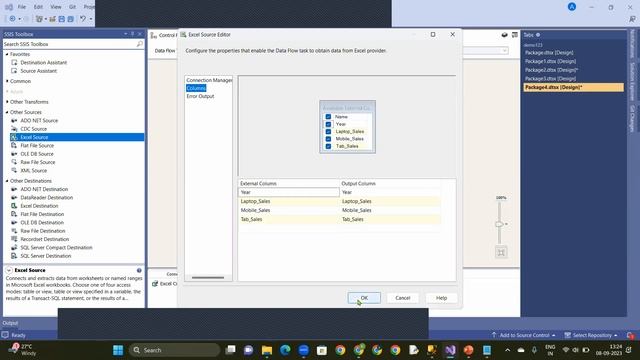Collapse the Favorites group
The width and height of the screenshot is (640, 360).
(7, 54)
